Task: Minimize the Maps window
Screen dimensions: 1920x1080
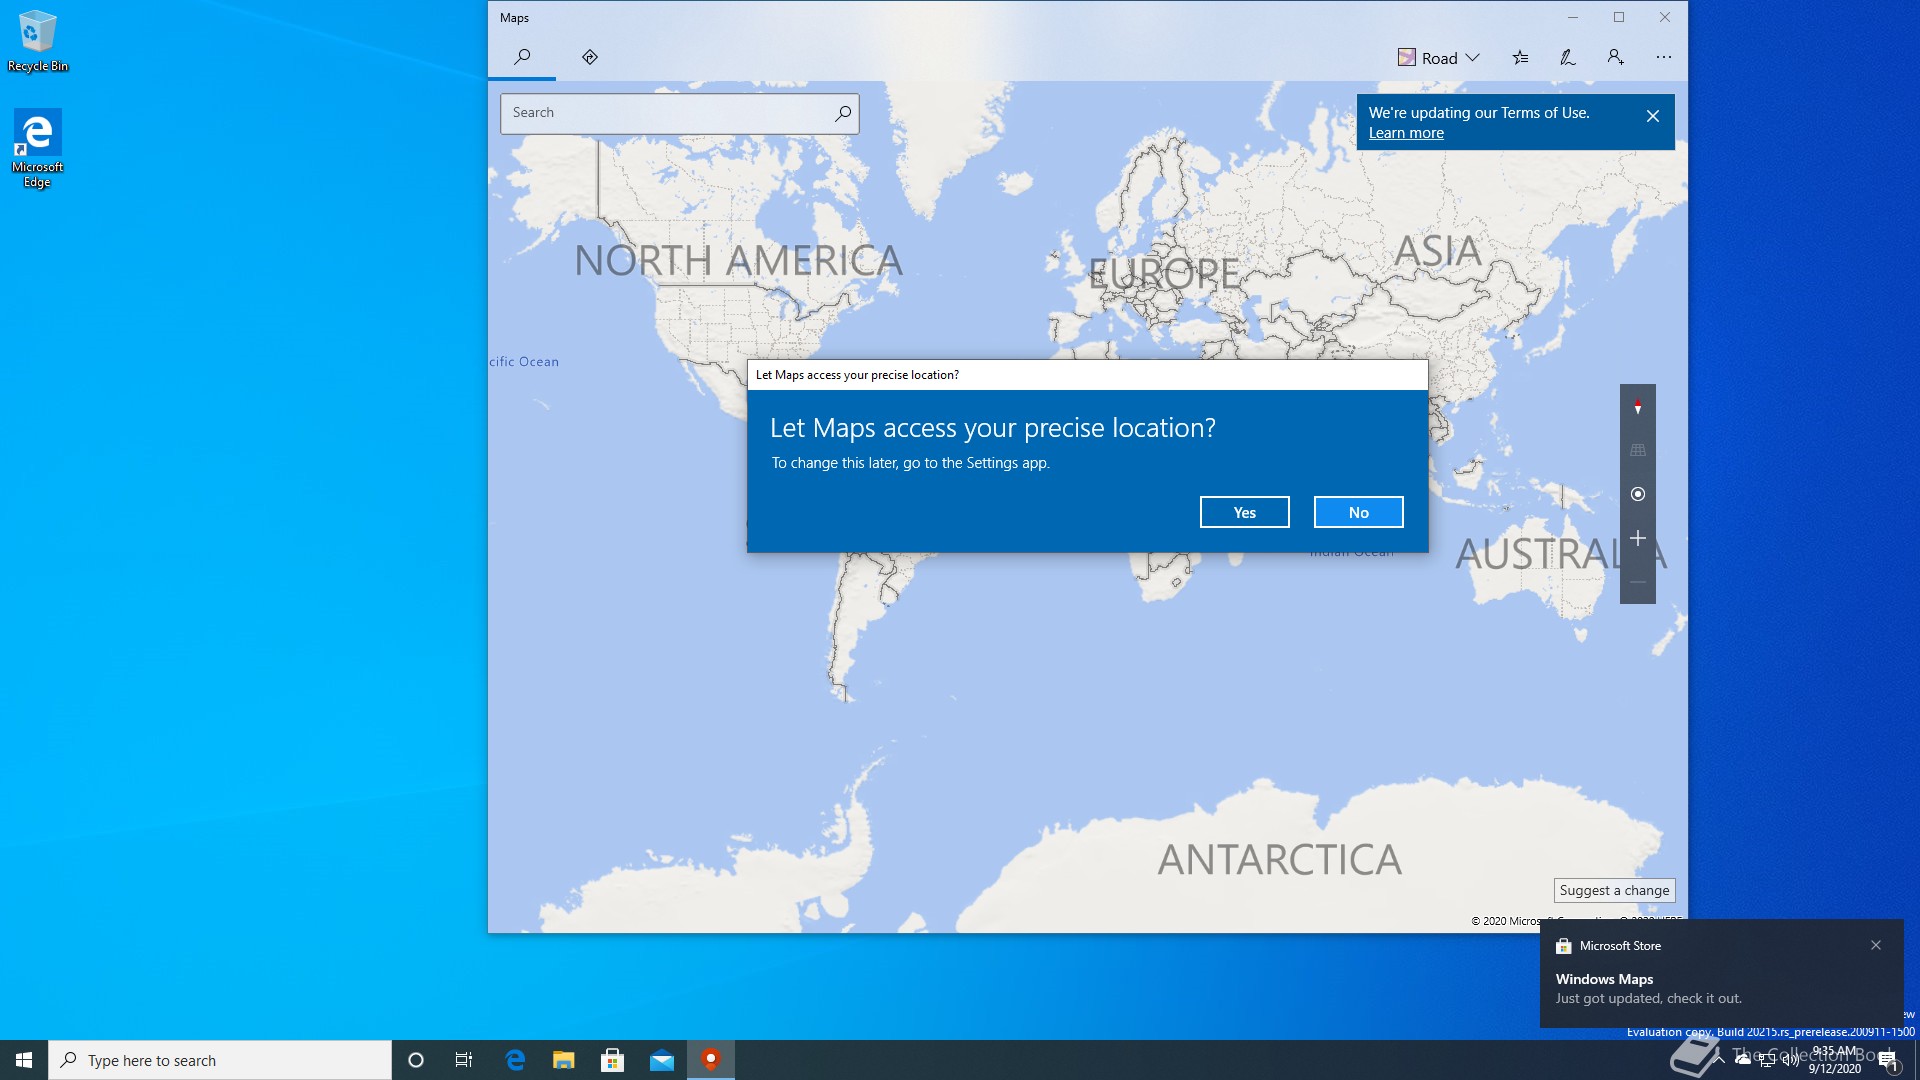Action: (1573, 17)
